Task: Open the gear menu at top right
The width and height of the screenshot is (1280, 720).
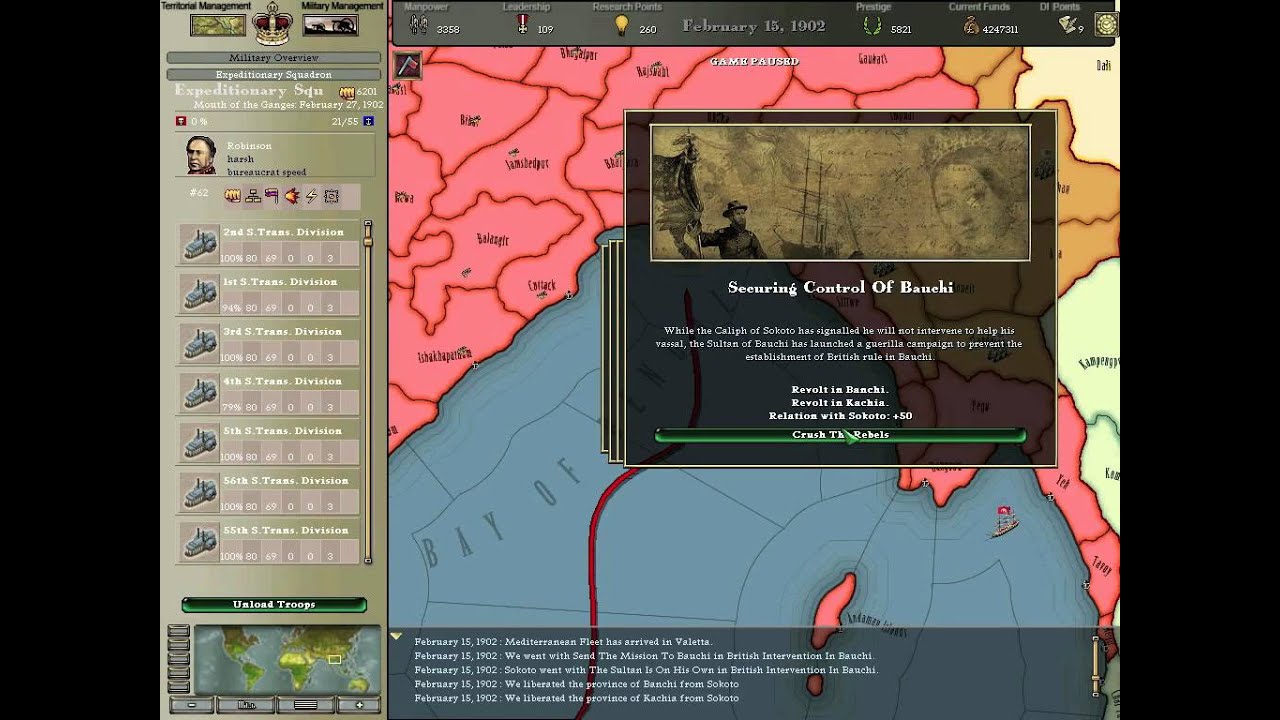Action: (x=1106, y=24)
